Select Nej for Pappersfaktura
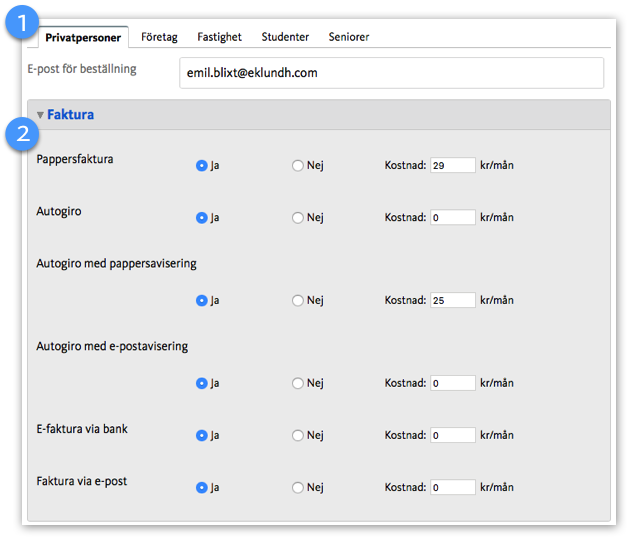This screenshot has width=628, height=538. [298, 165]
